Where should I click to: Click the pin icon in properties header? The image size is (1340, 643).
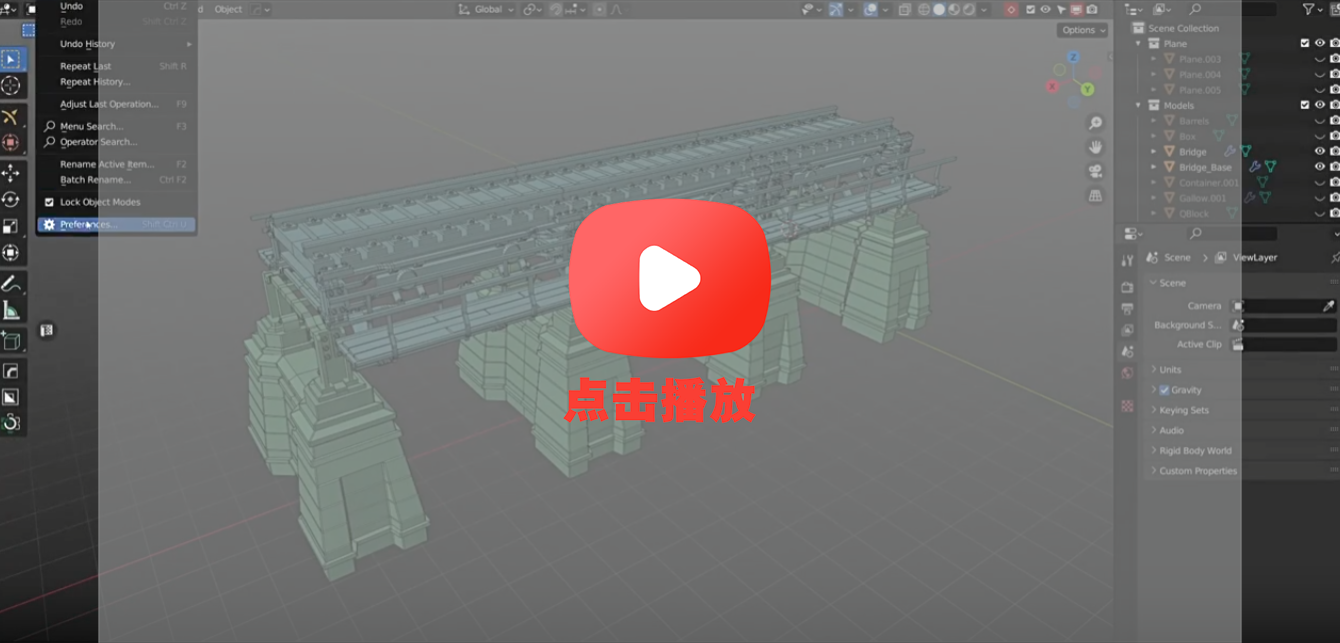(x=1335, y=258)
